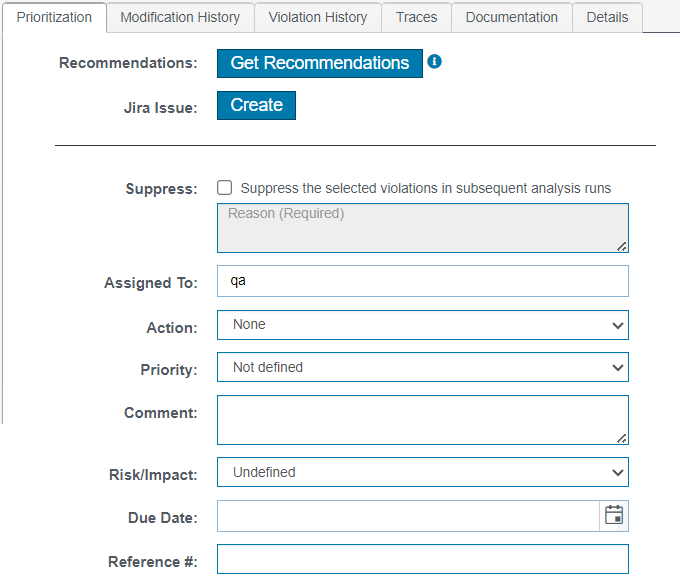Click the Reason textarea resize handle
The width and height of the screenshot is (680, 584).
point(621,246)
